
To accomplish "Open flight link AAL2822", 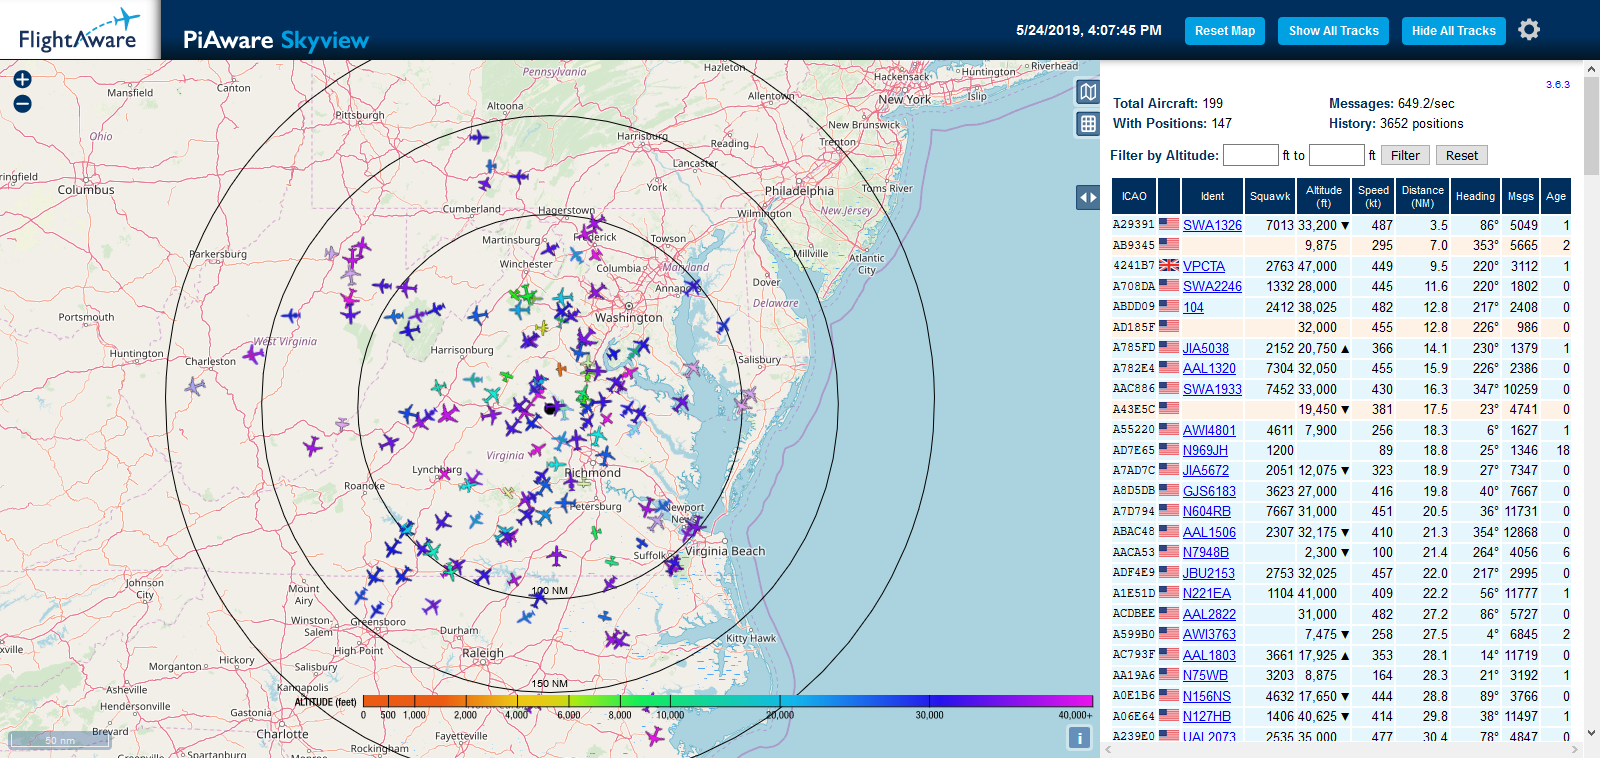I will (1209, 614).
